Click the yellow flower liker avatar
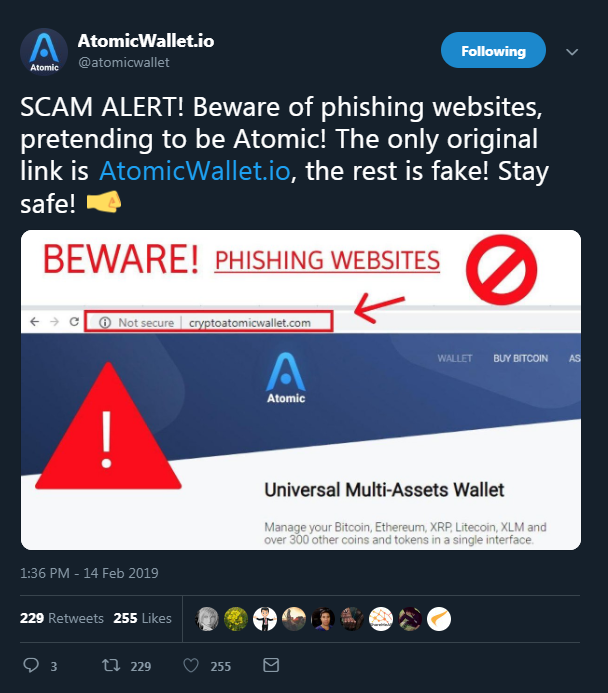The width and height of the screenshot is (608, 693). [x=236, y=619]
